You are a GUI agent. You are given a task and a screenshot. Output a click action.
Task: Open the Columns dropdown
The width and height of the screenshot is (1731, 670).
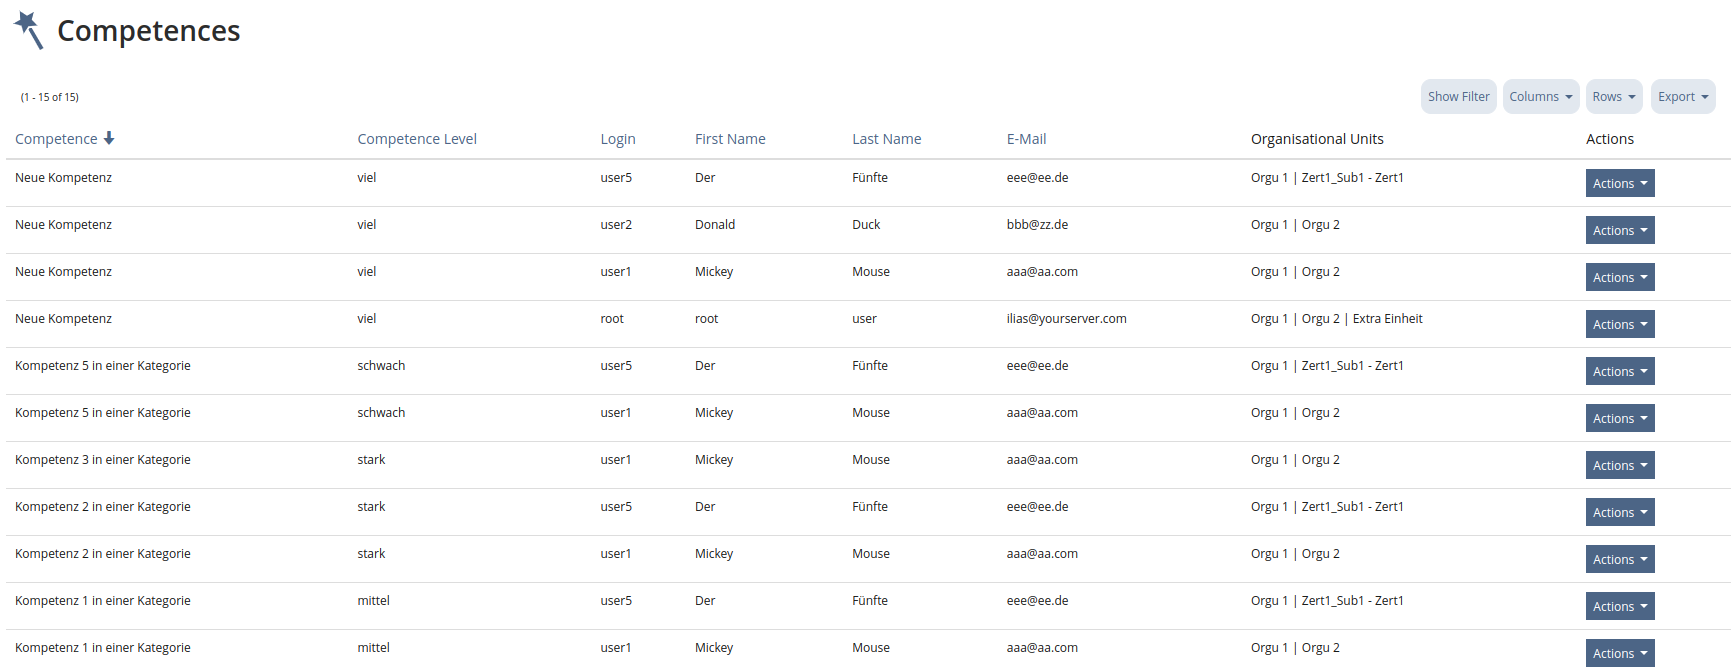pos(1540,97)
